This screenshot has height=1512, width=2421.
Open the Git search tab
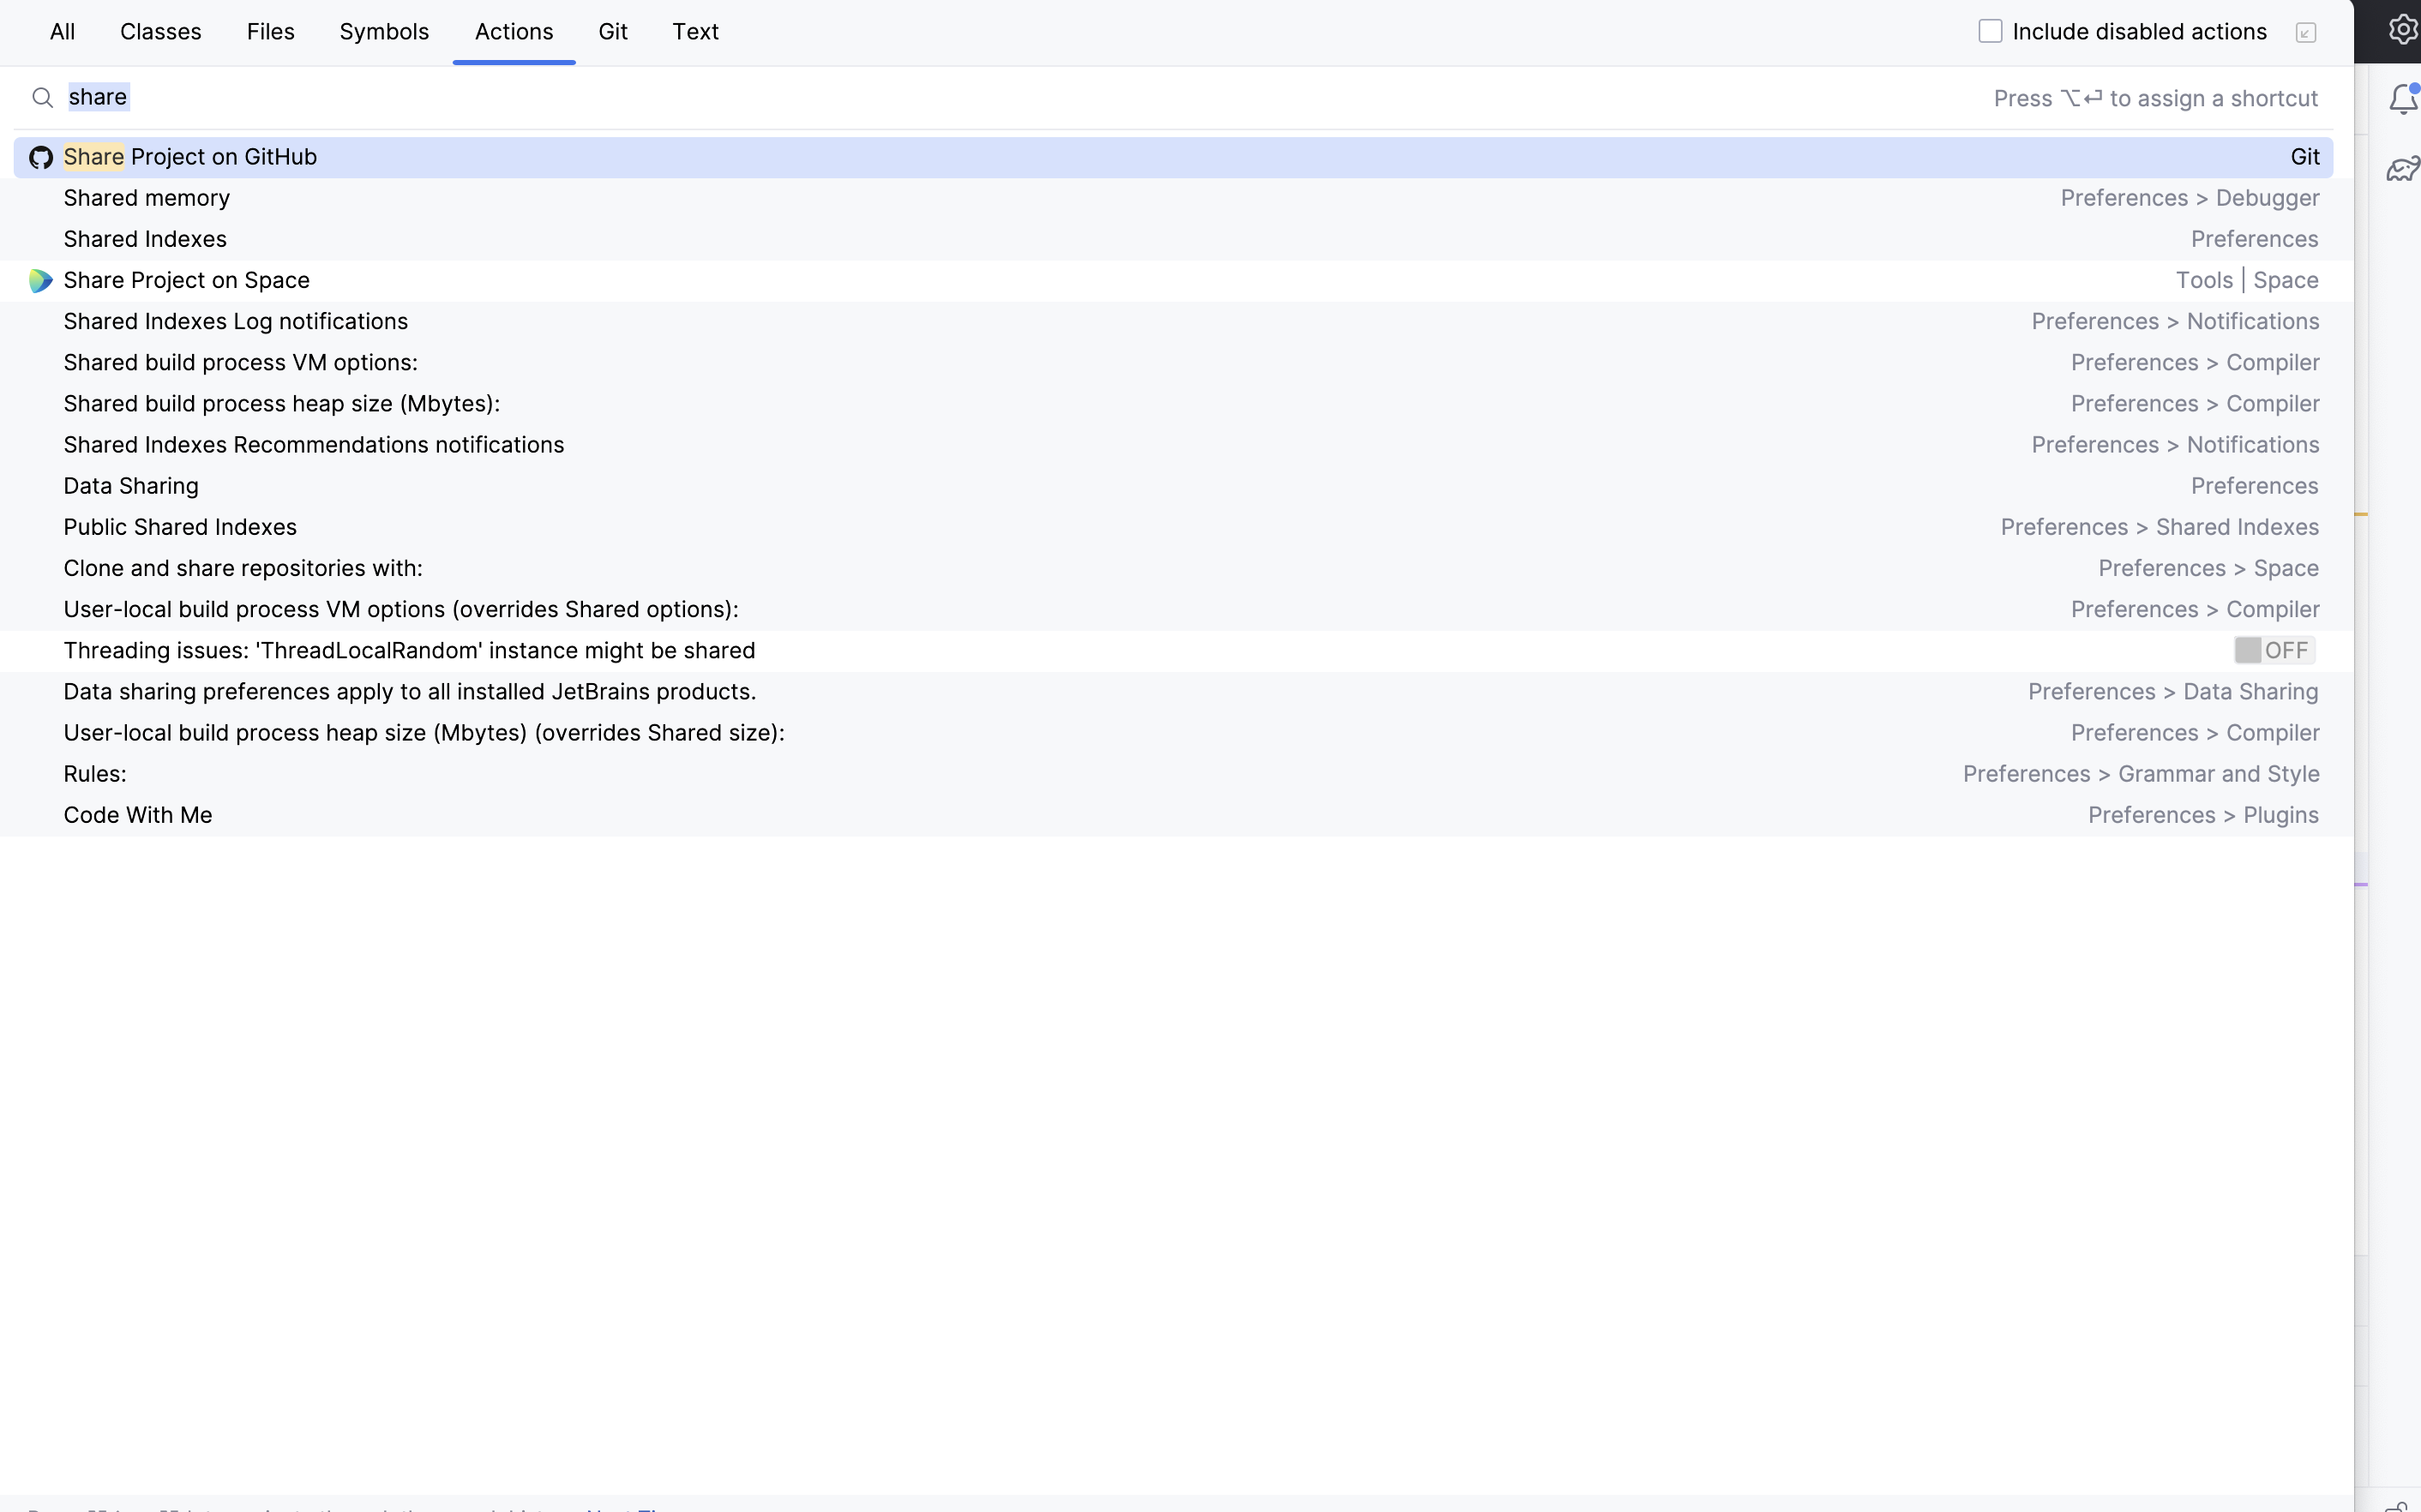click(x=613, y=32)
